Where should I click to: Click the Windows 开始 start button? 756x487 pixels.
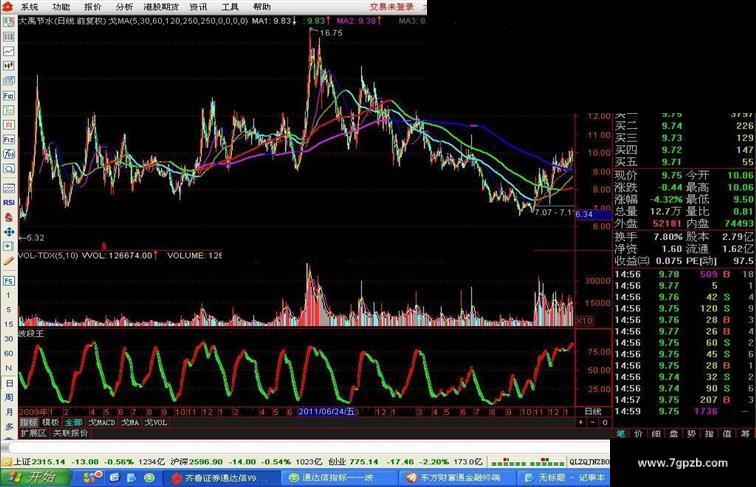click(x=35, y=477)
